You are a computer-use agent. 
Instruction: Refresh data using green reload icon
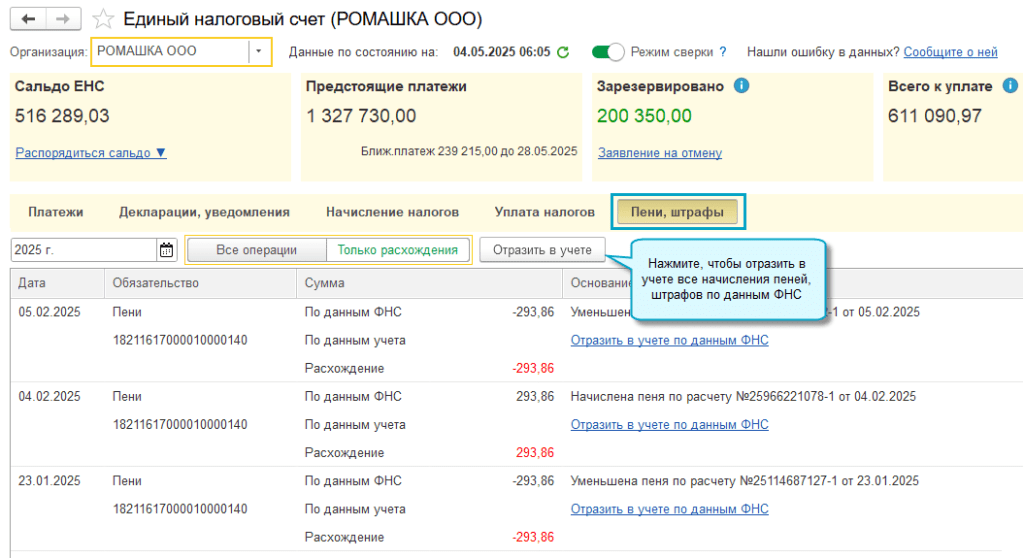click(563, 52)
